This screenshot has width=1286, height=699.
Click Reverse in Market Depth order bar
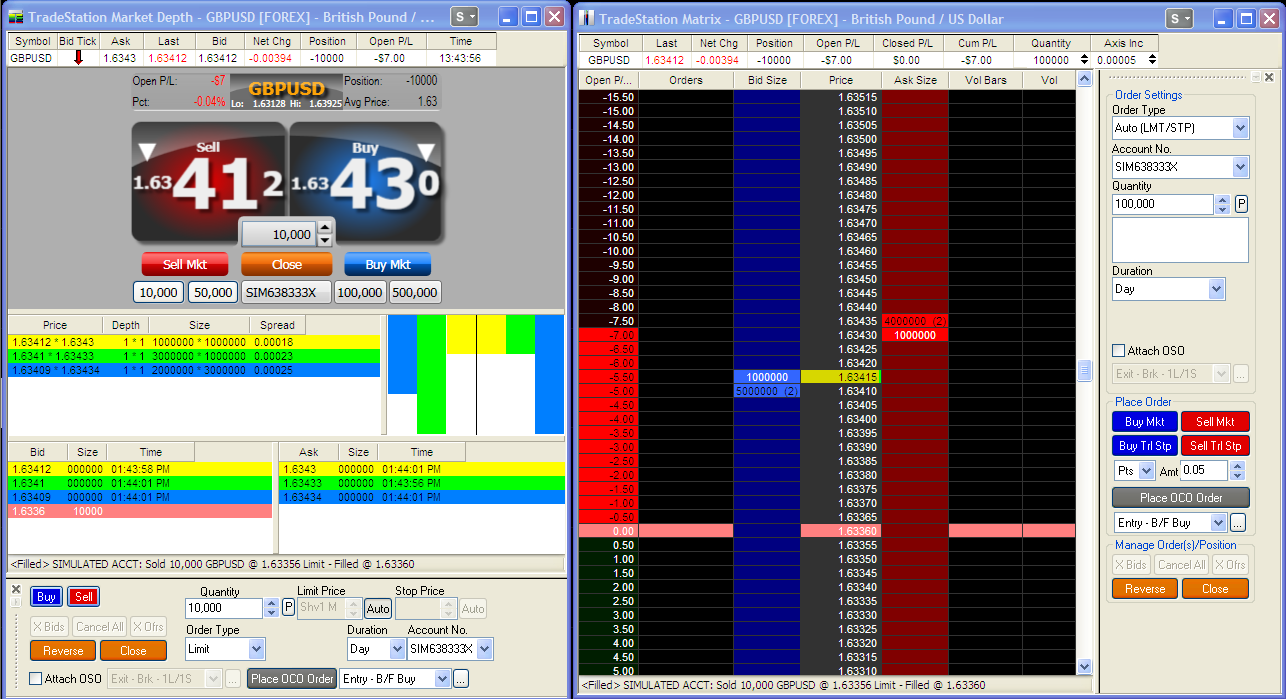pyautogui.click(x=63, y=650)
